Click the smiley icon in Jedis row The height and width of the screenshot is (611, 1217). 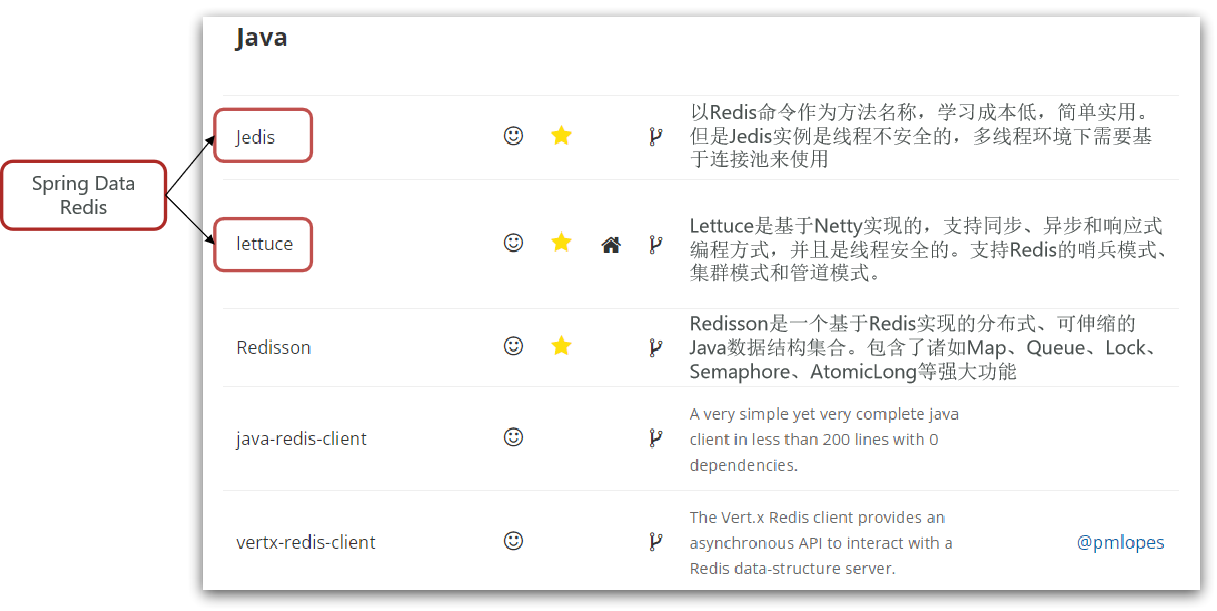click(x=513, y=136)
